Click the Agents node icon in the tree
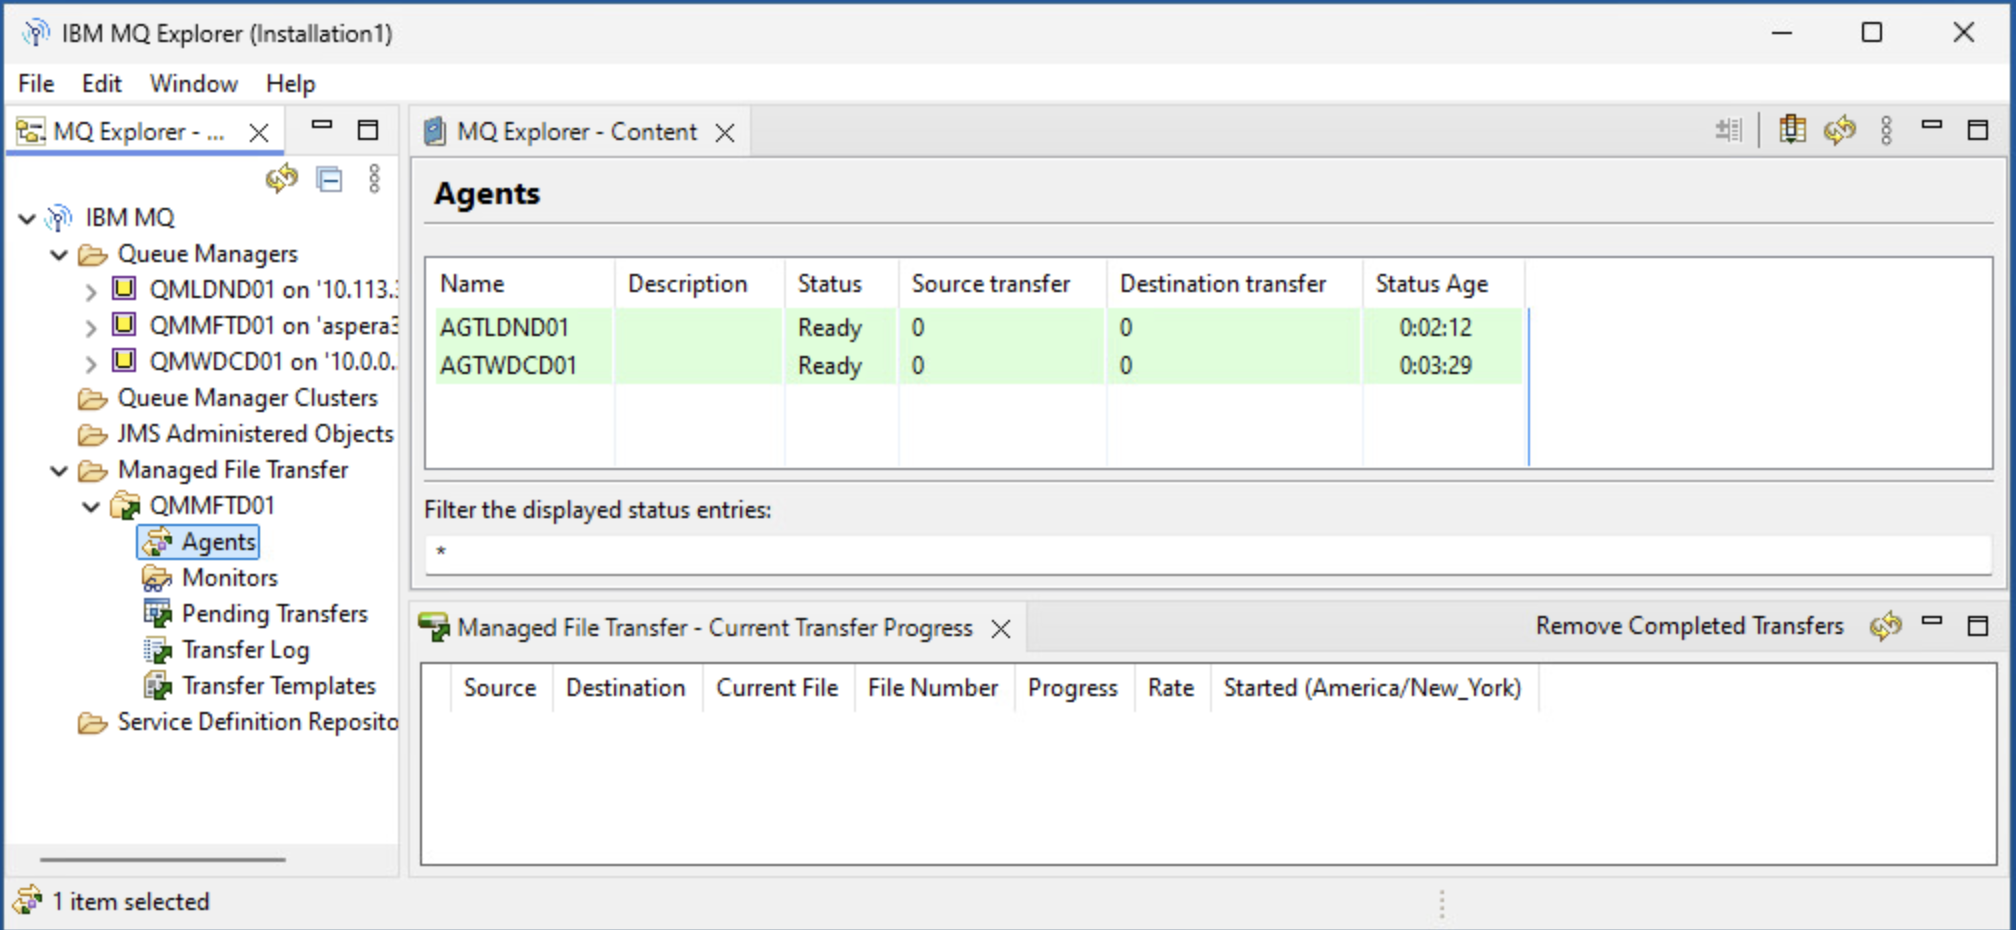The image size is (2016, 930). coord(157,542)
